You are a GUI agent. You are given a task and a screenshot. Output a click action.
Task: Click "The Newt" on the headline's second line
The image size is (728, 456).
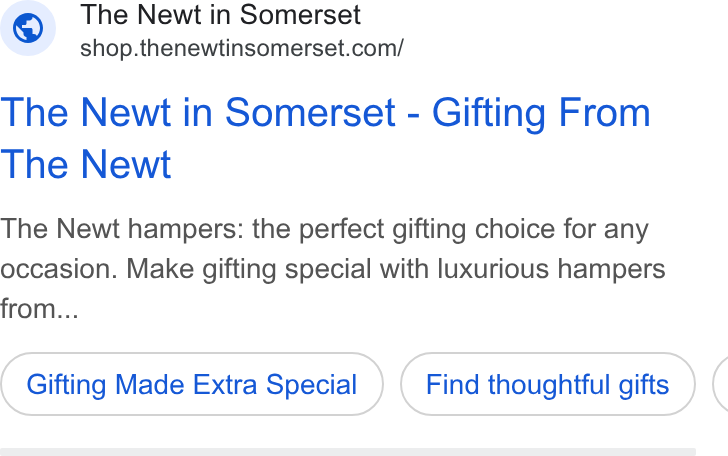[x=86, y=164]
